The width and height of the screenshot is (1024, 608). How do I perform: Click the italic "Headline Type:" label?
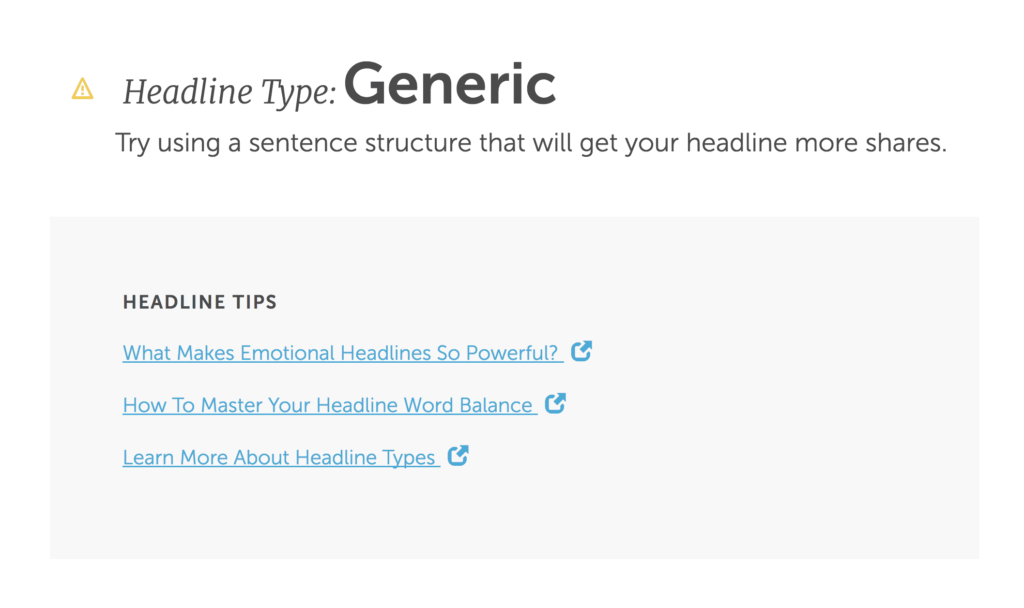pos(229,93)
